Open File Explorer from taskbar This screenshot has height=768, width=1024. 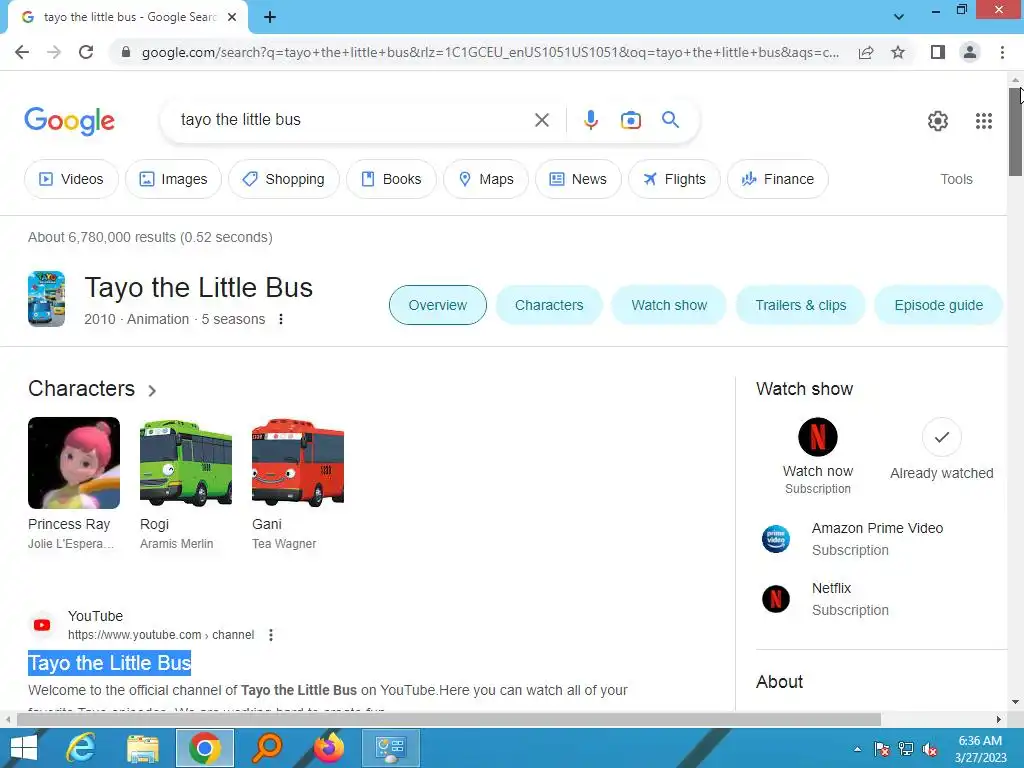pos(143,748)
